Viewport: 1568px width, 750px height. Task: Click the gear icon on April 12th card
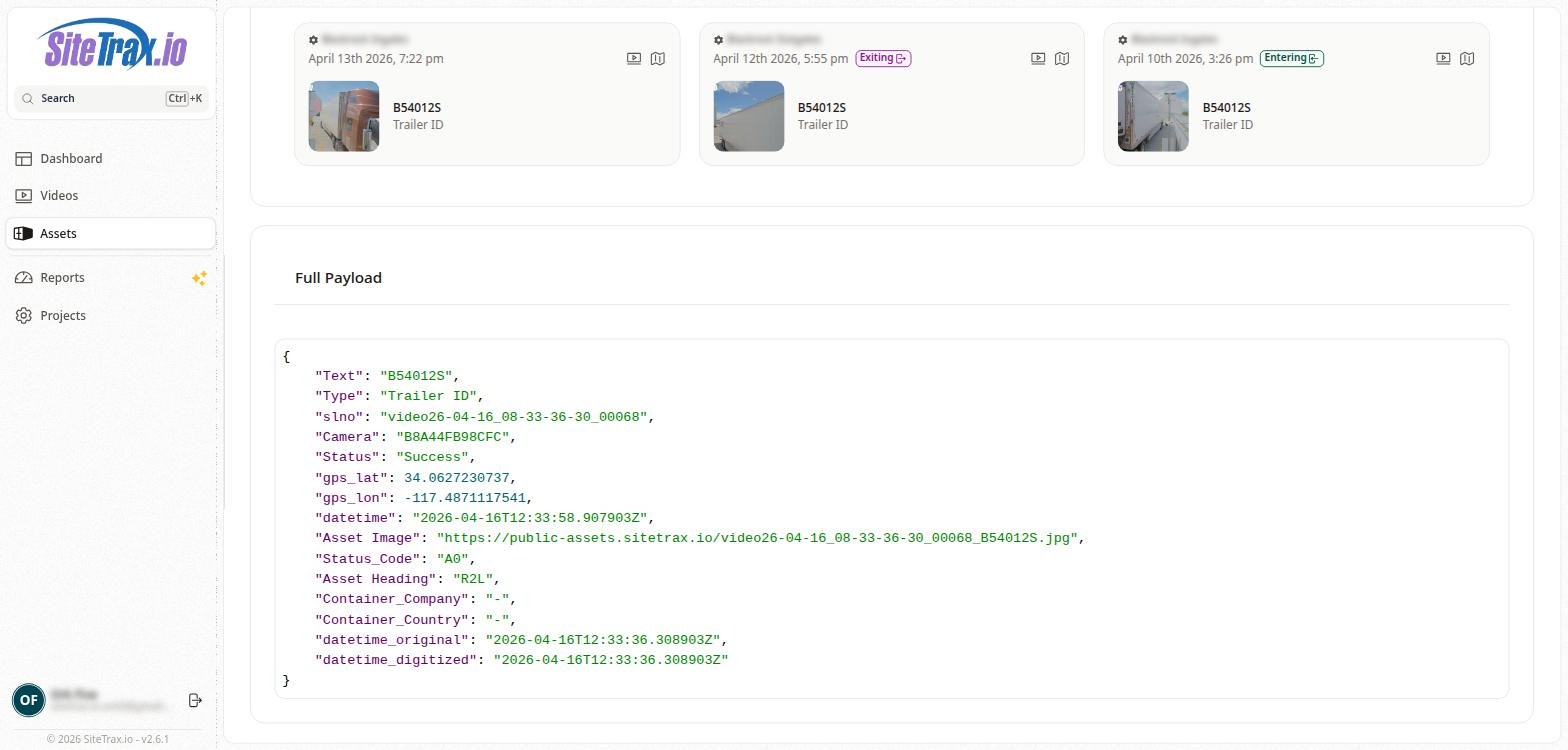click(718, 40)
